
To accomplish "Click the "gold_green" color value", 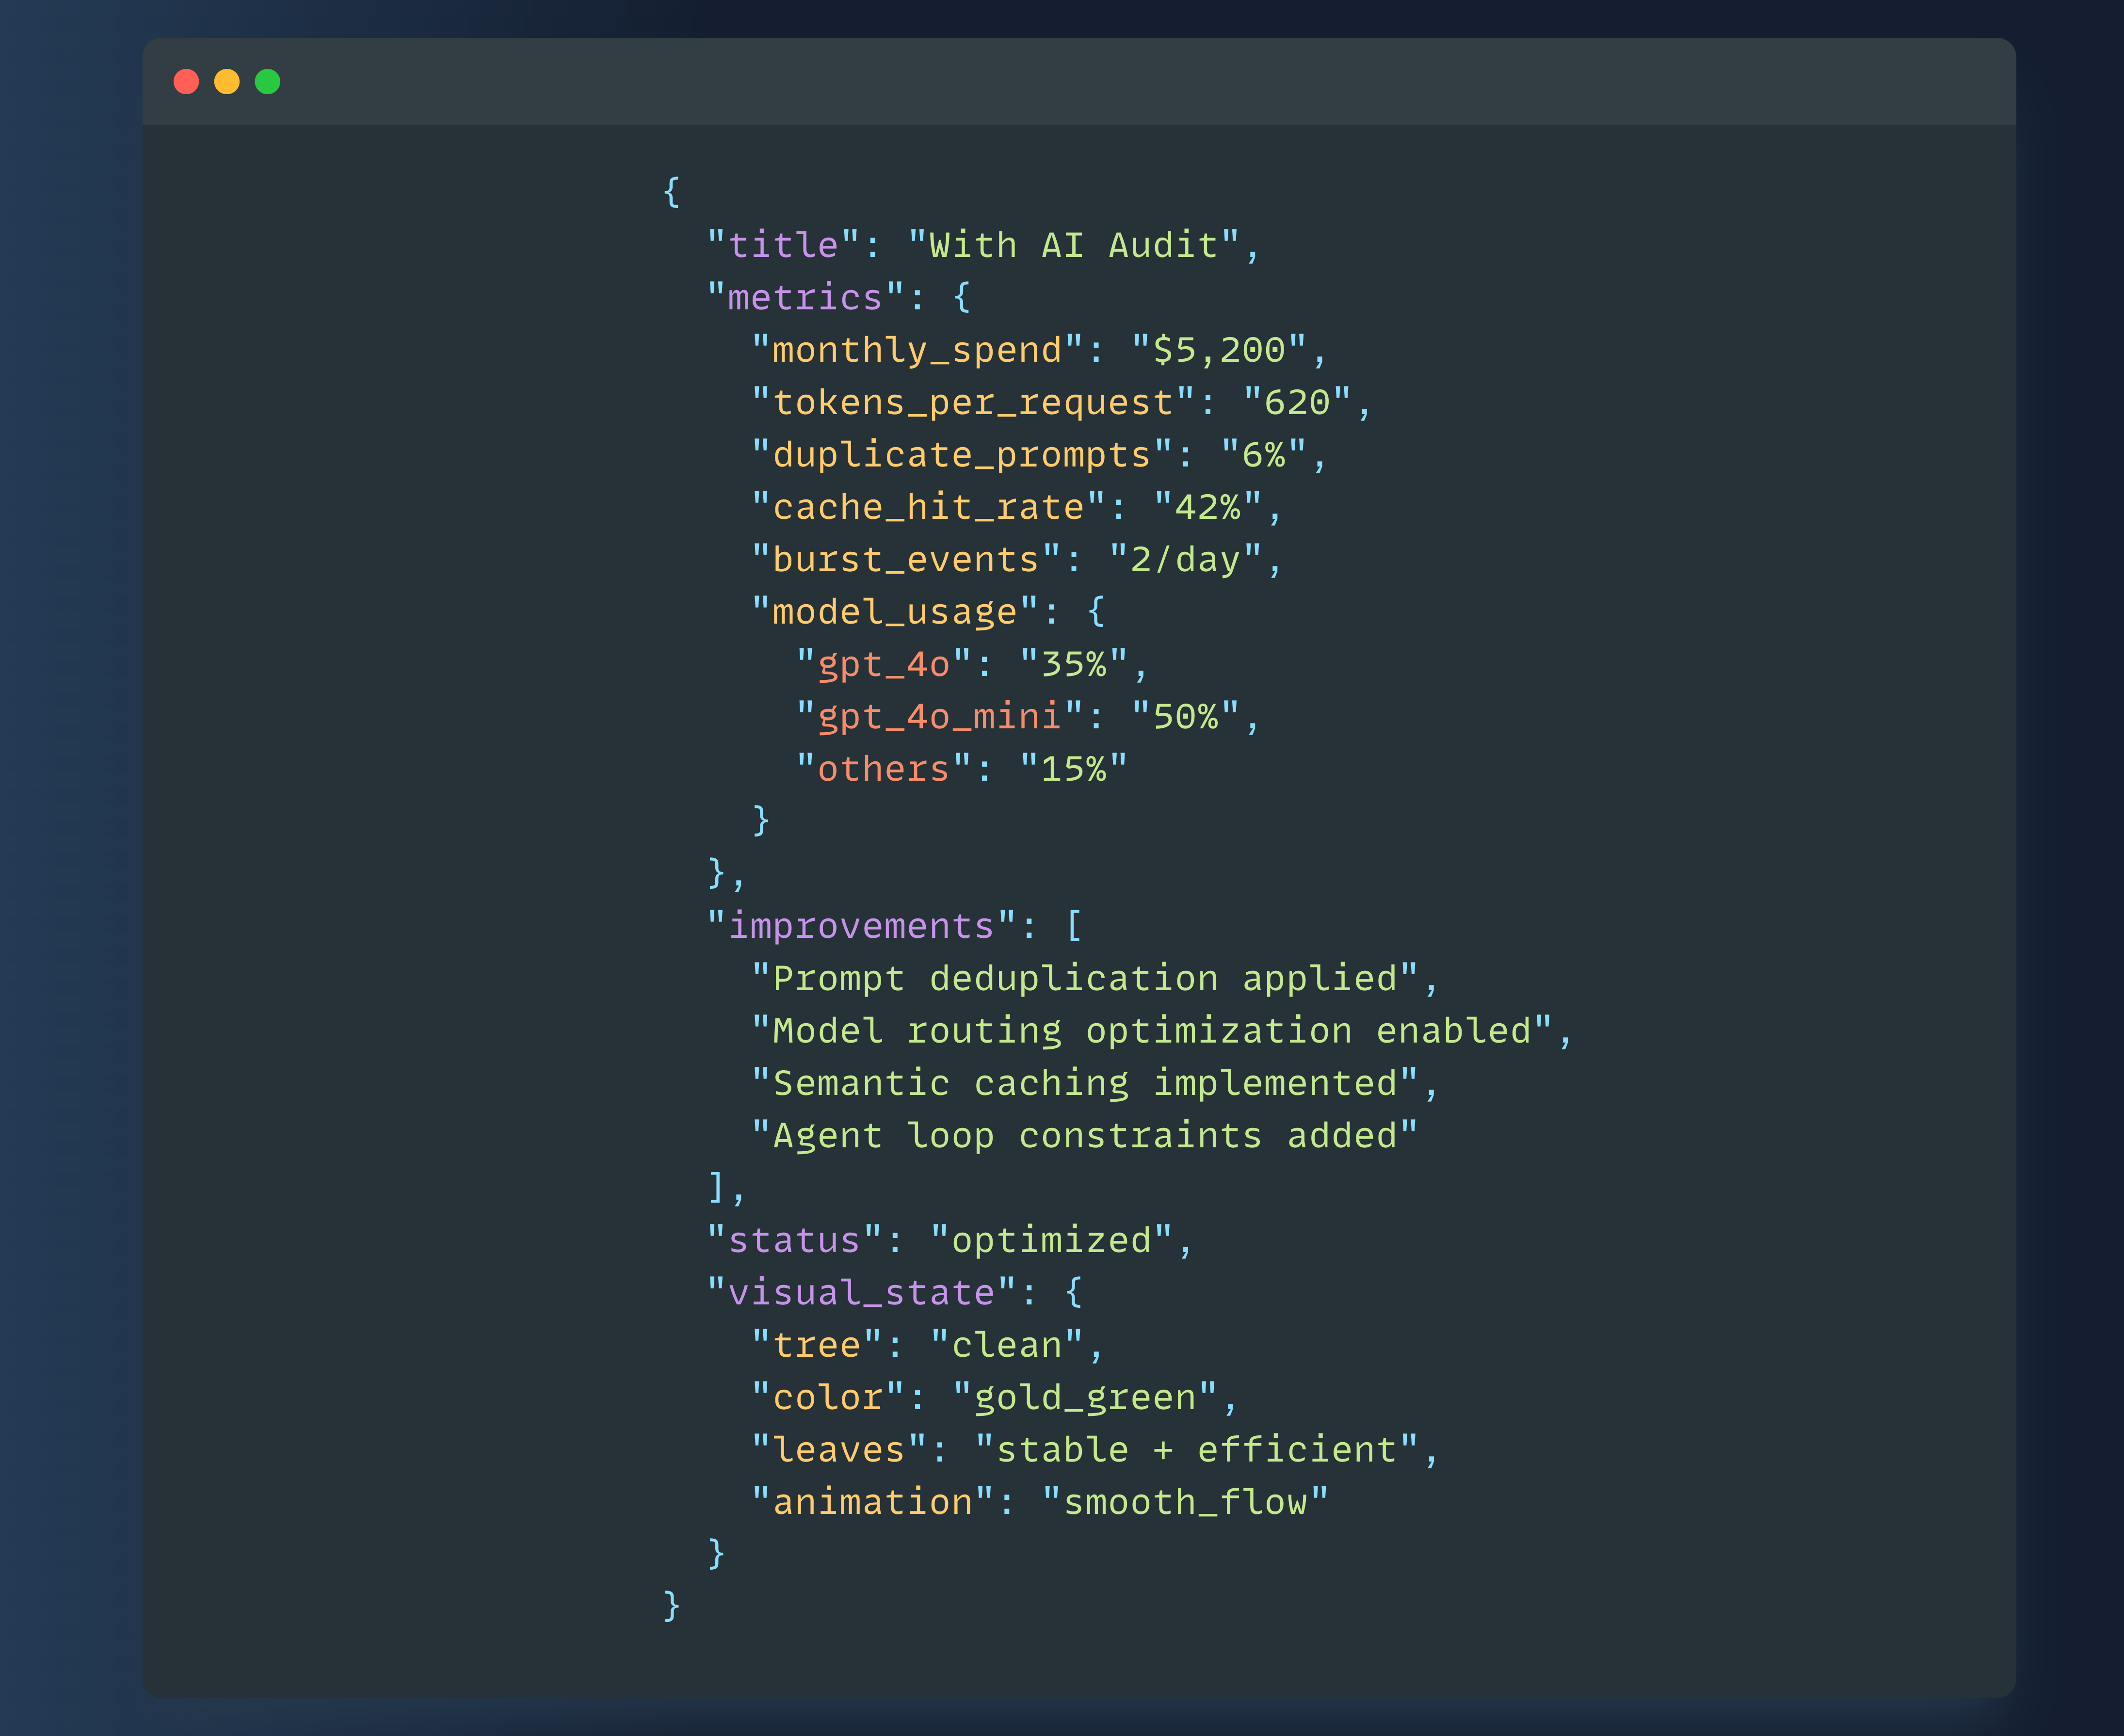I will click(x=1085, y=1397).
